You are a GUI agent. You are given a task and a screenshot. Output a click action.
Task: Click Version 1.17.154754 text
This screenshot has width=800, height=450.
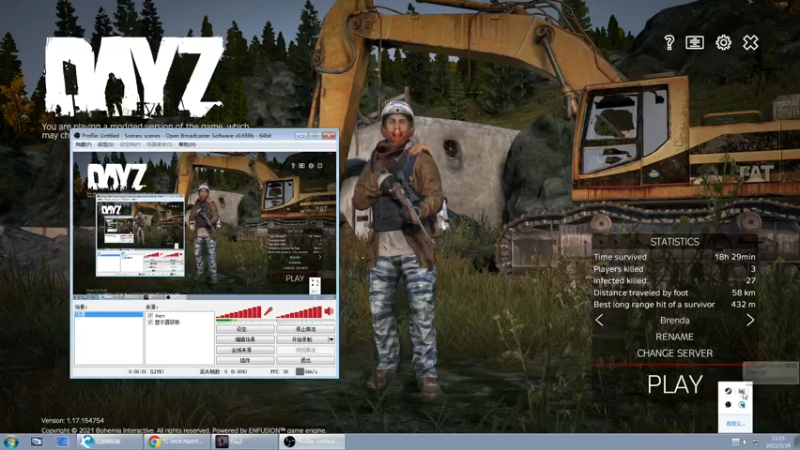pyautogui.click(x=72, y=420)
